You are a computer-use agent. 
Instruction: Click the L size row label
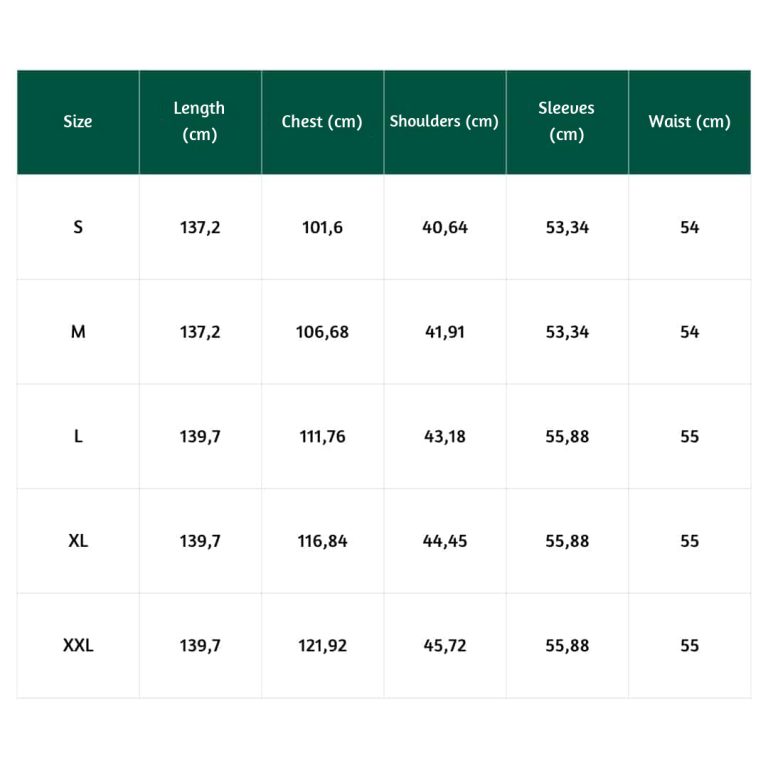click(x=78, y=436)
